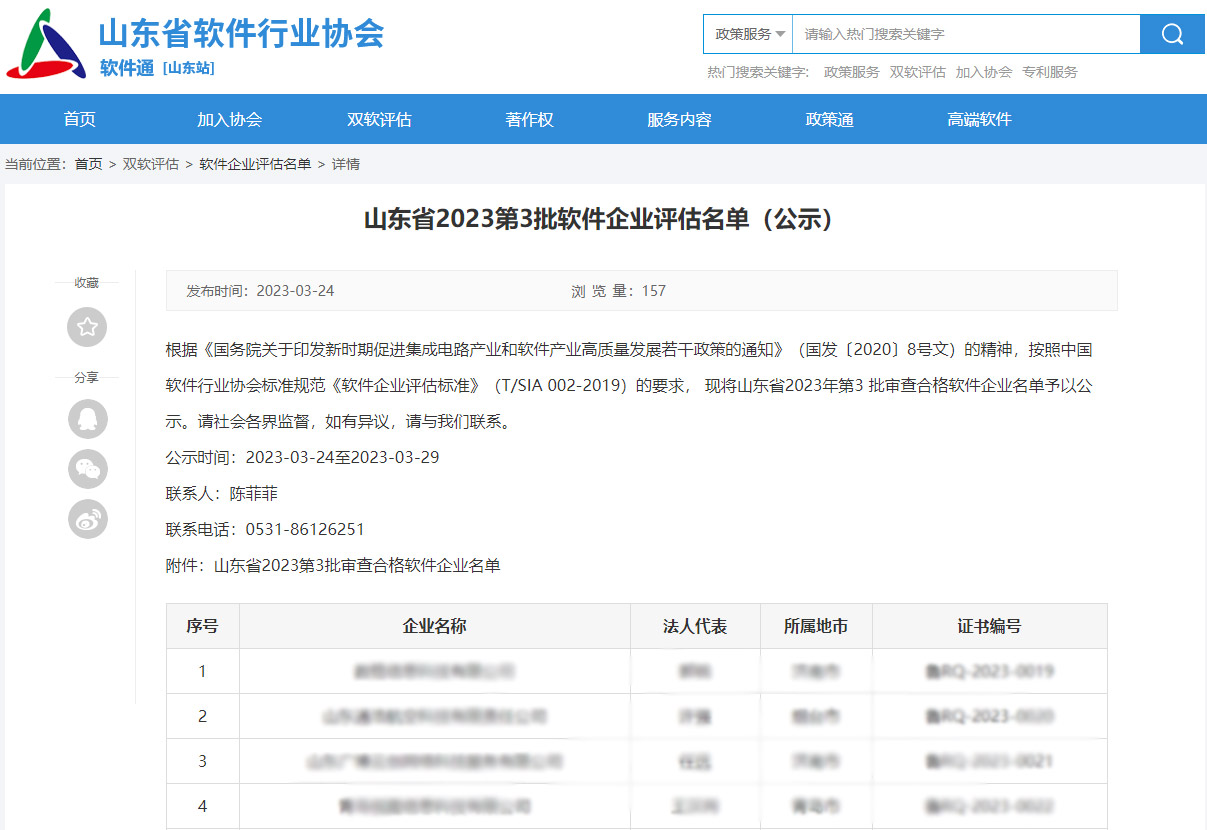Click 软件企业评估名单 in the breadcrumb
The height and width of the screenshot is (830, 1207).
click(255, 164)
